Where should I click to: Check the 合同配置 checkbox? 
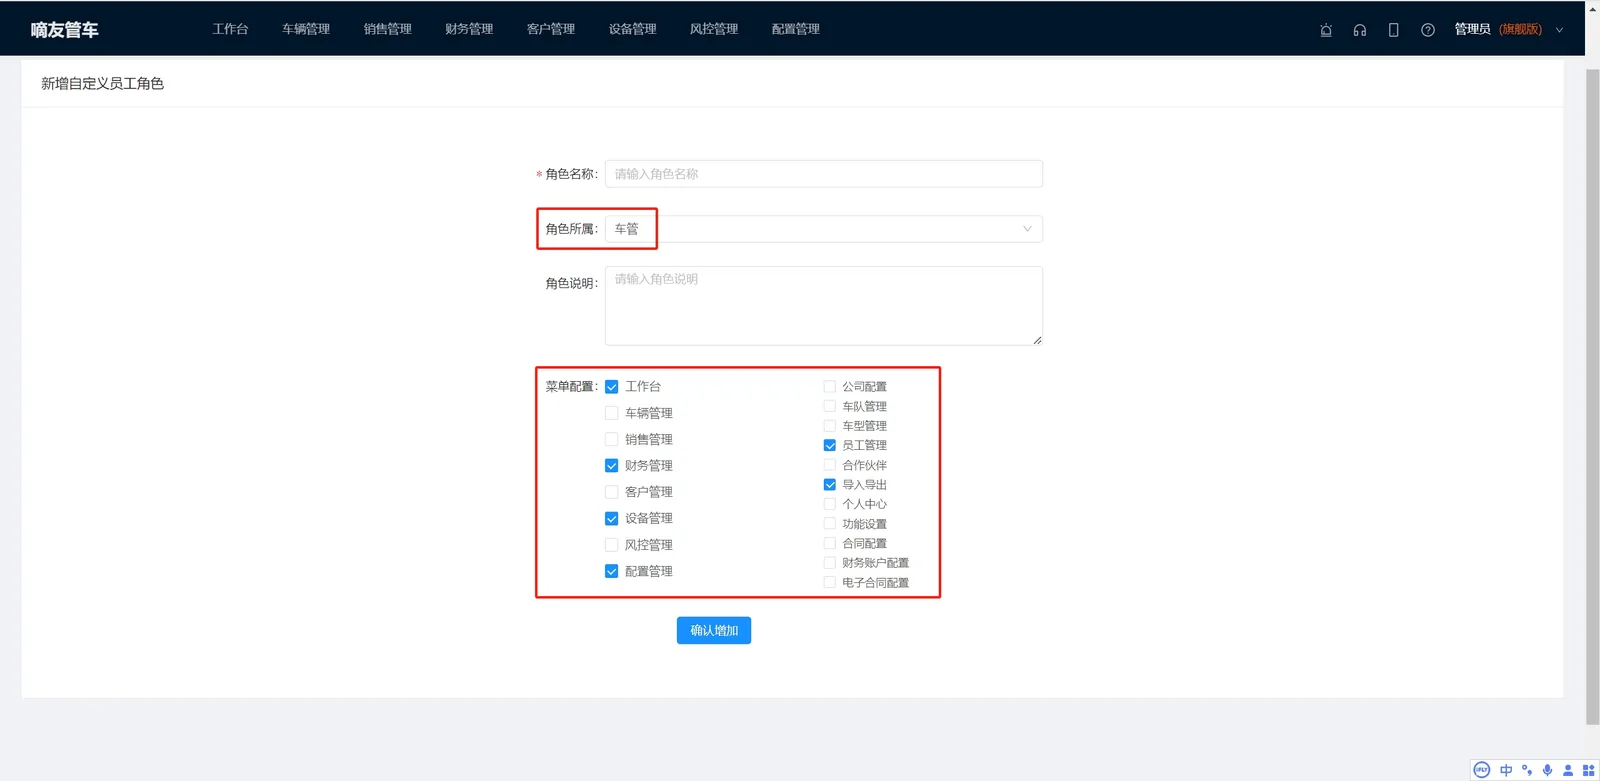pyautogui.click(x=830, y=543)
